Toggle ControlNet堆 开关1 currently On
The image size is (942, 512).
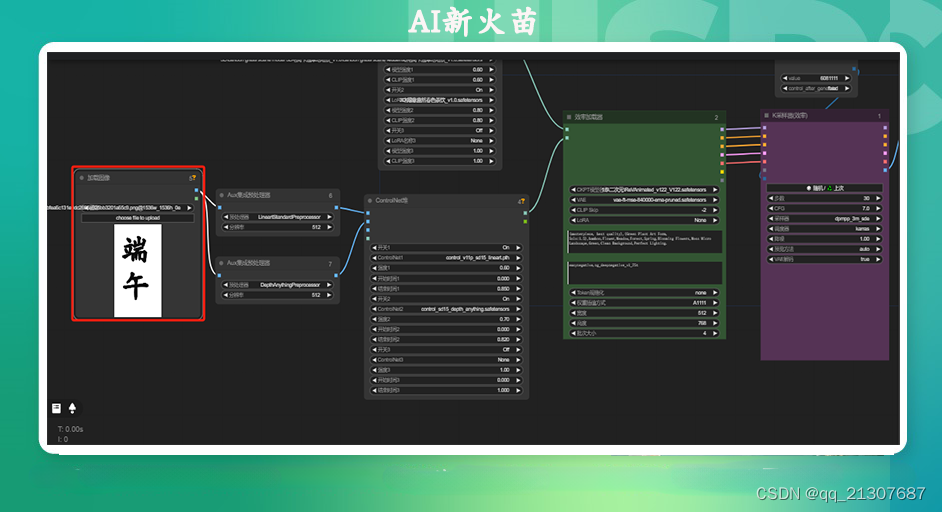pyautogui.click(x=446, y=248)
